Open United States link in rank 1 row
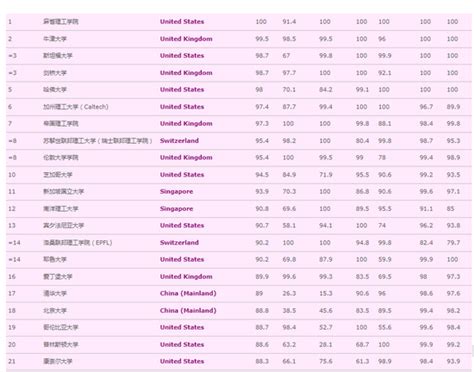This screenshot has height=372, width=474. tap(182, 22)
